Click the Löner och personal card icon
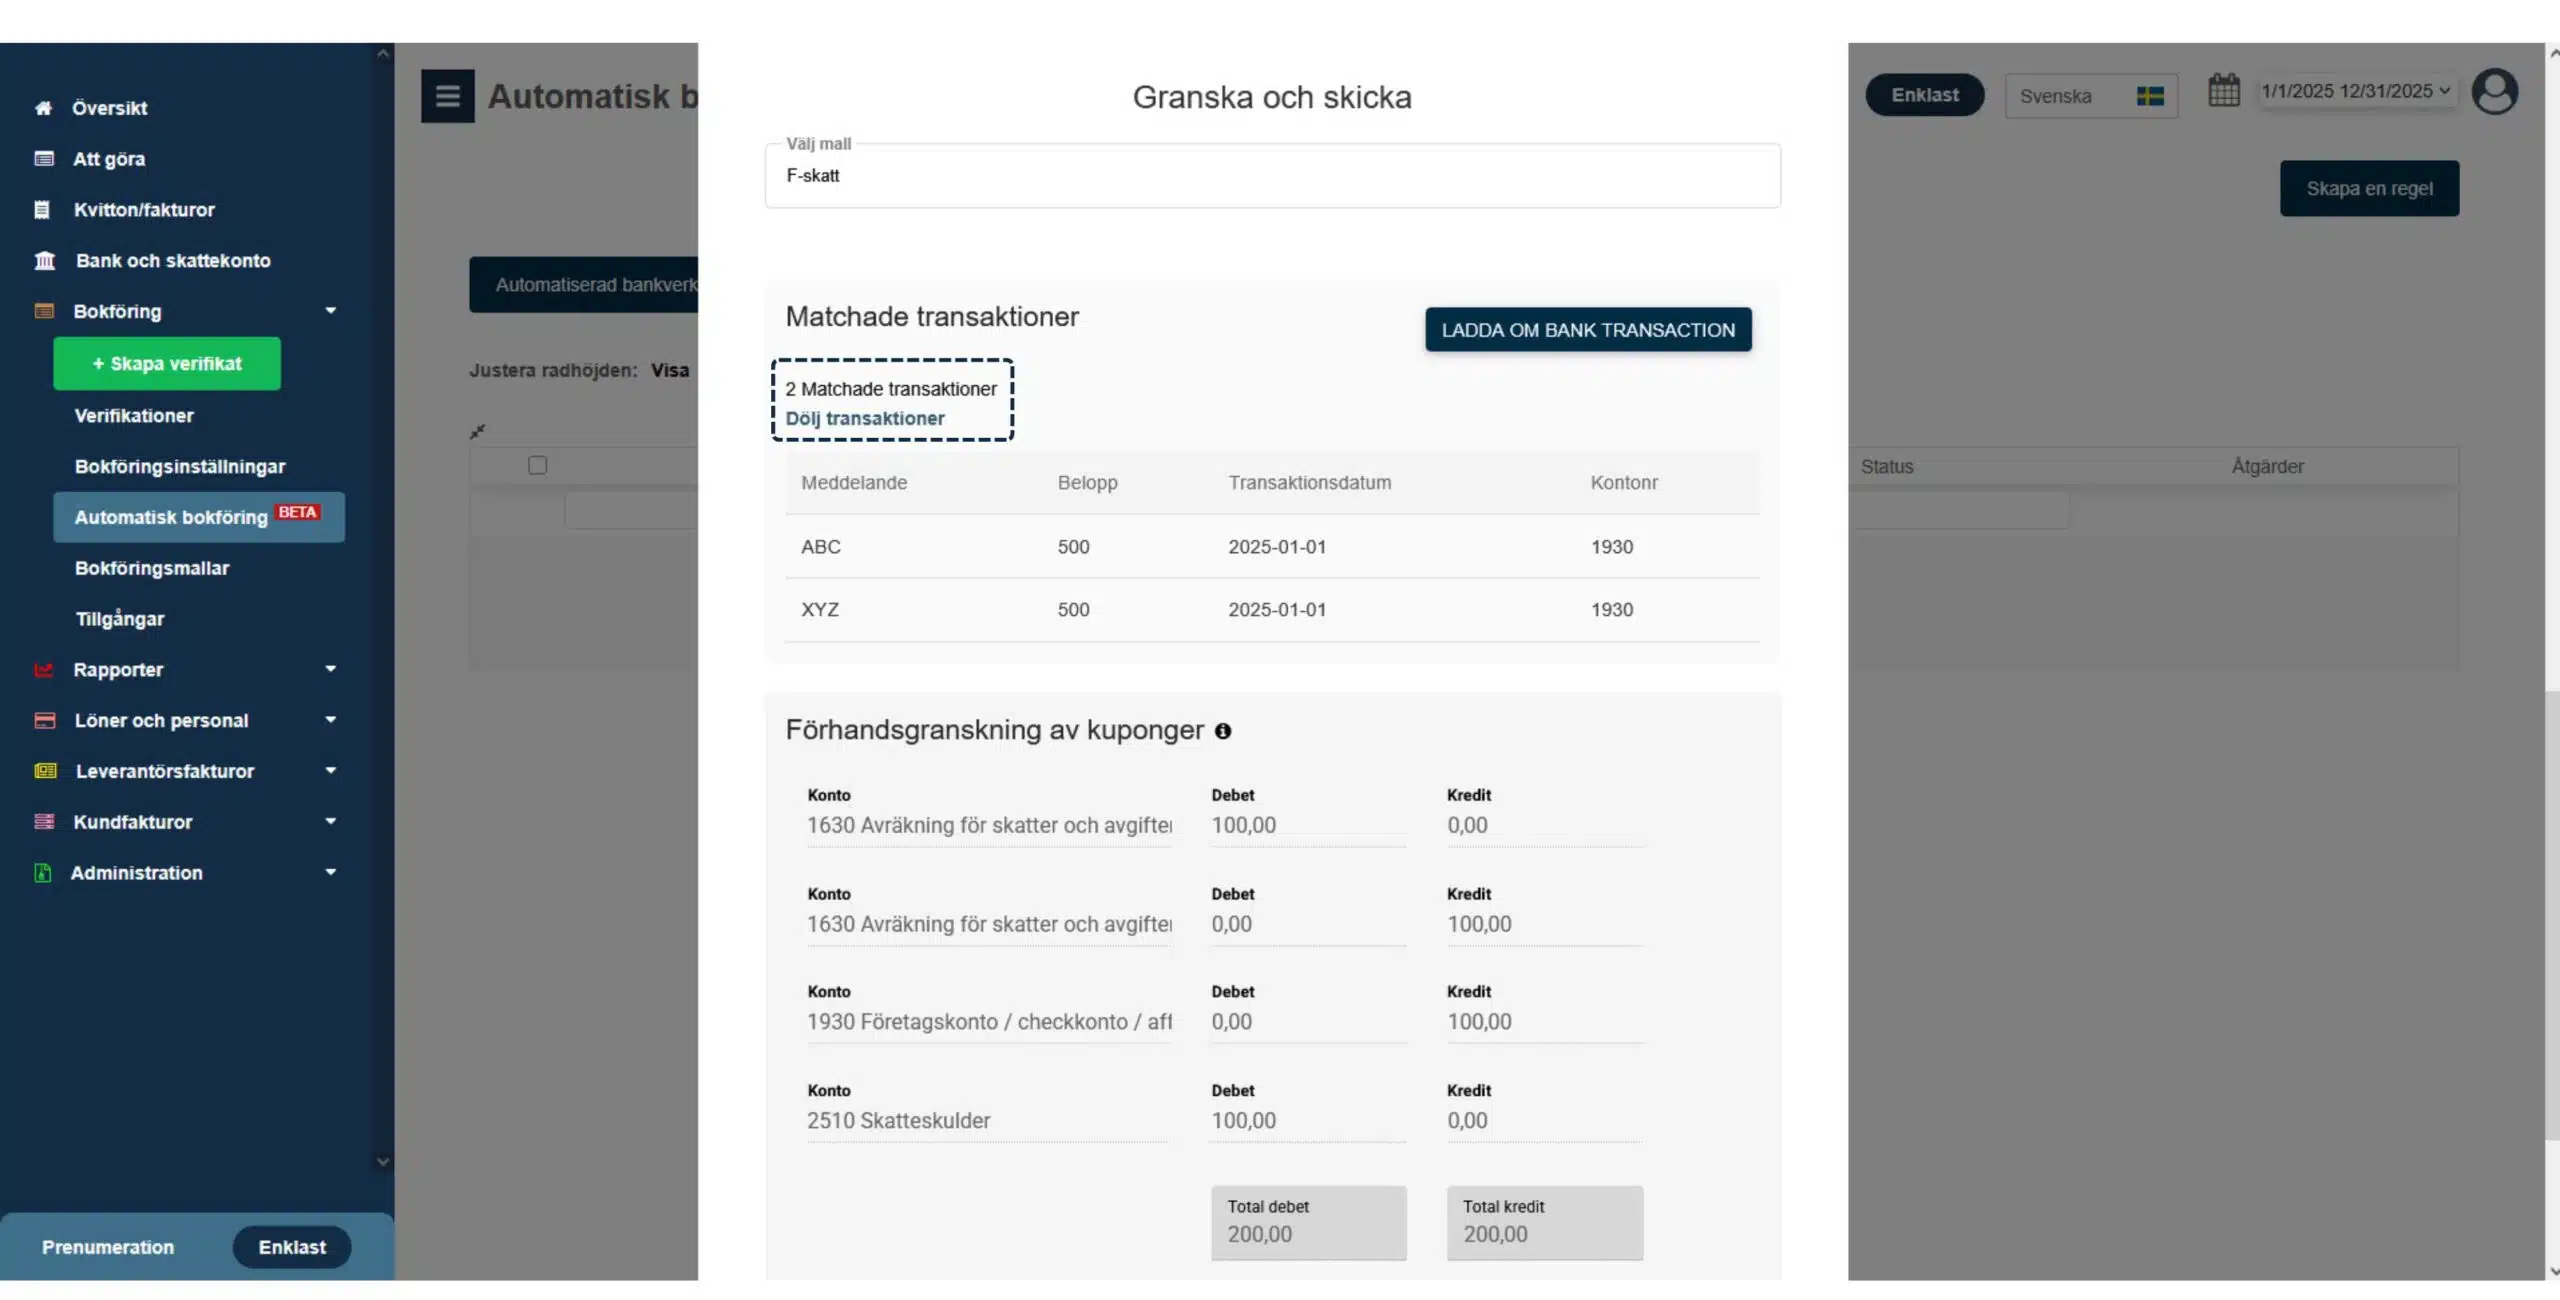The width and height of the screenshot is (2560, 1300). pyautogui.click(x=45, y=721)
